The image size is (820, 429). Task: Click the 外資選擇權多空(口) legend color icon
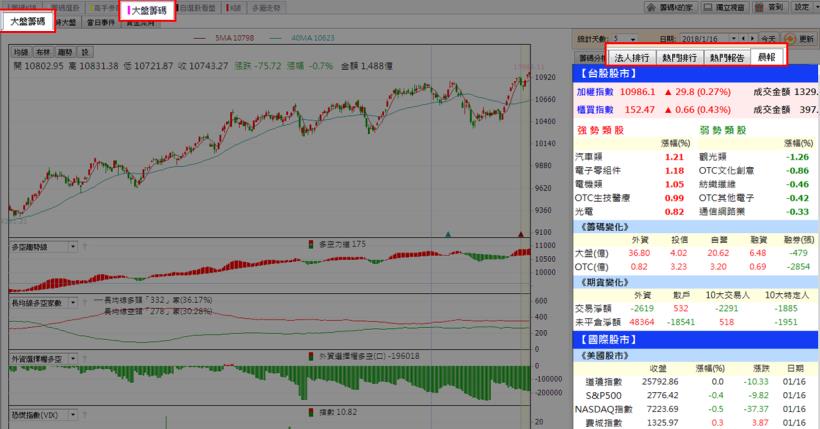(x=311, y=356)
